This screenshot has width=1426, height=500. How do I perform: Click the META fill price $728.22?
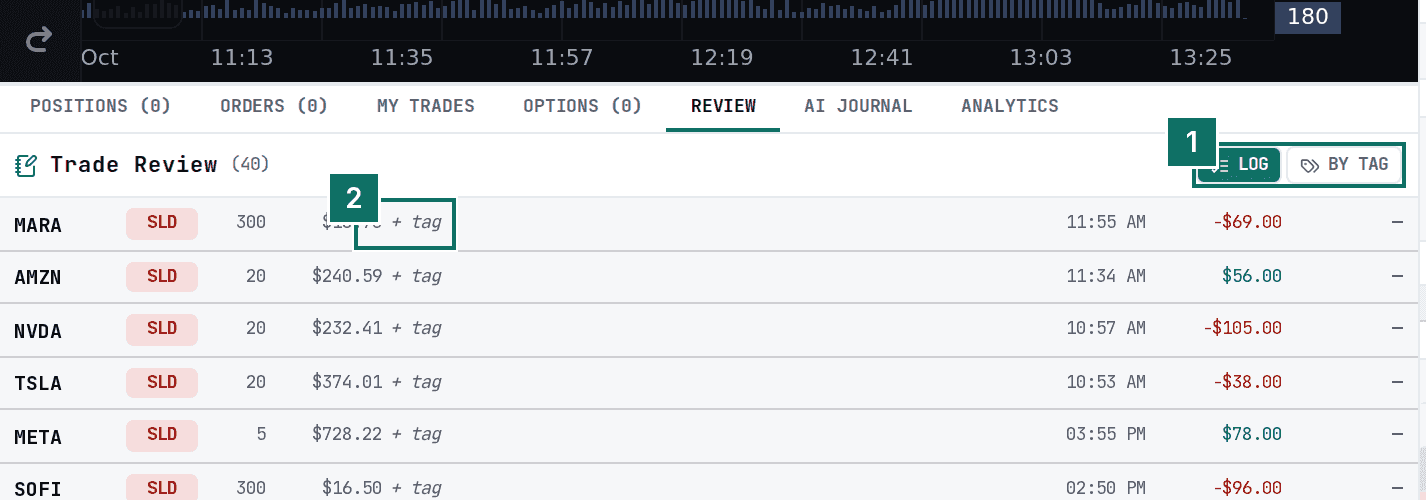347,435
